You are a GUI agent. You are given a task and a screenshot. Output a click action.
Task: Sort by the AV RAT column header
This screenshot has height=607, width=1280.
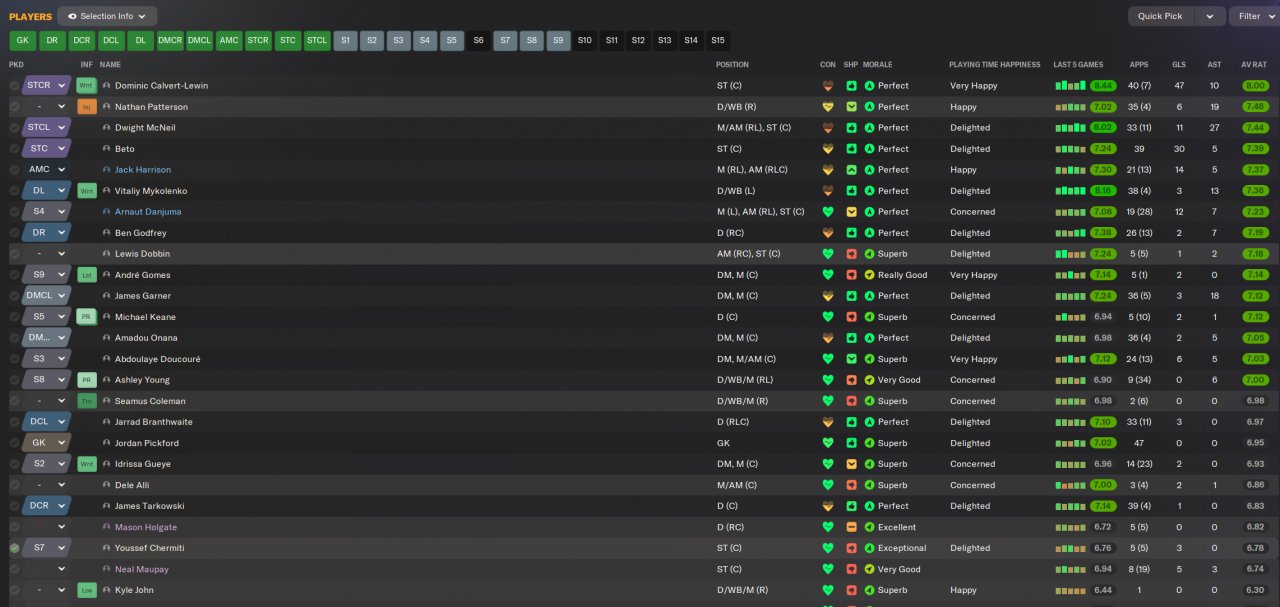pyautogui.click(x=1253, y=64)
